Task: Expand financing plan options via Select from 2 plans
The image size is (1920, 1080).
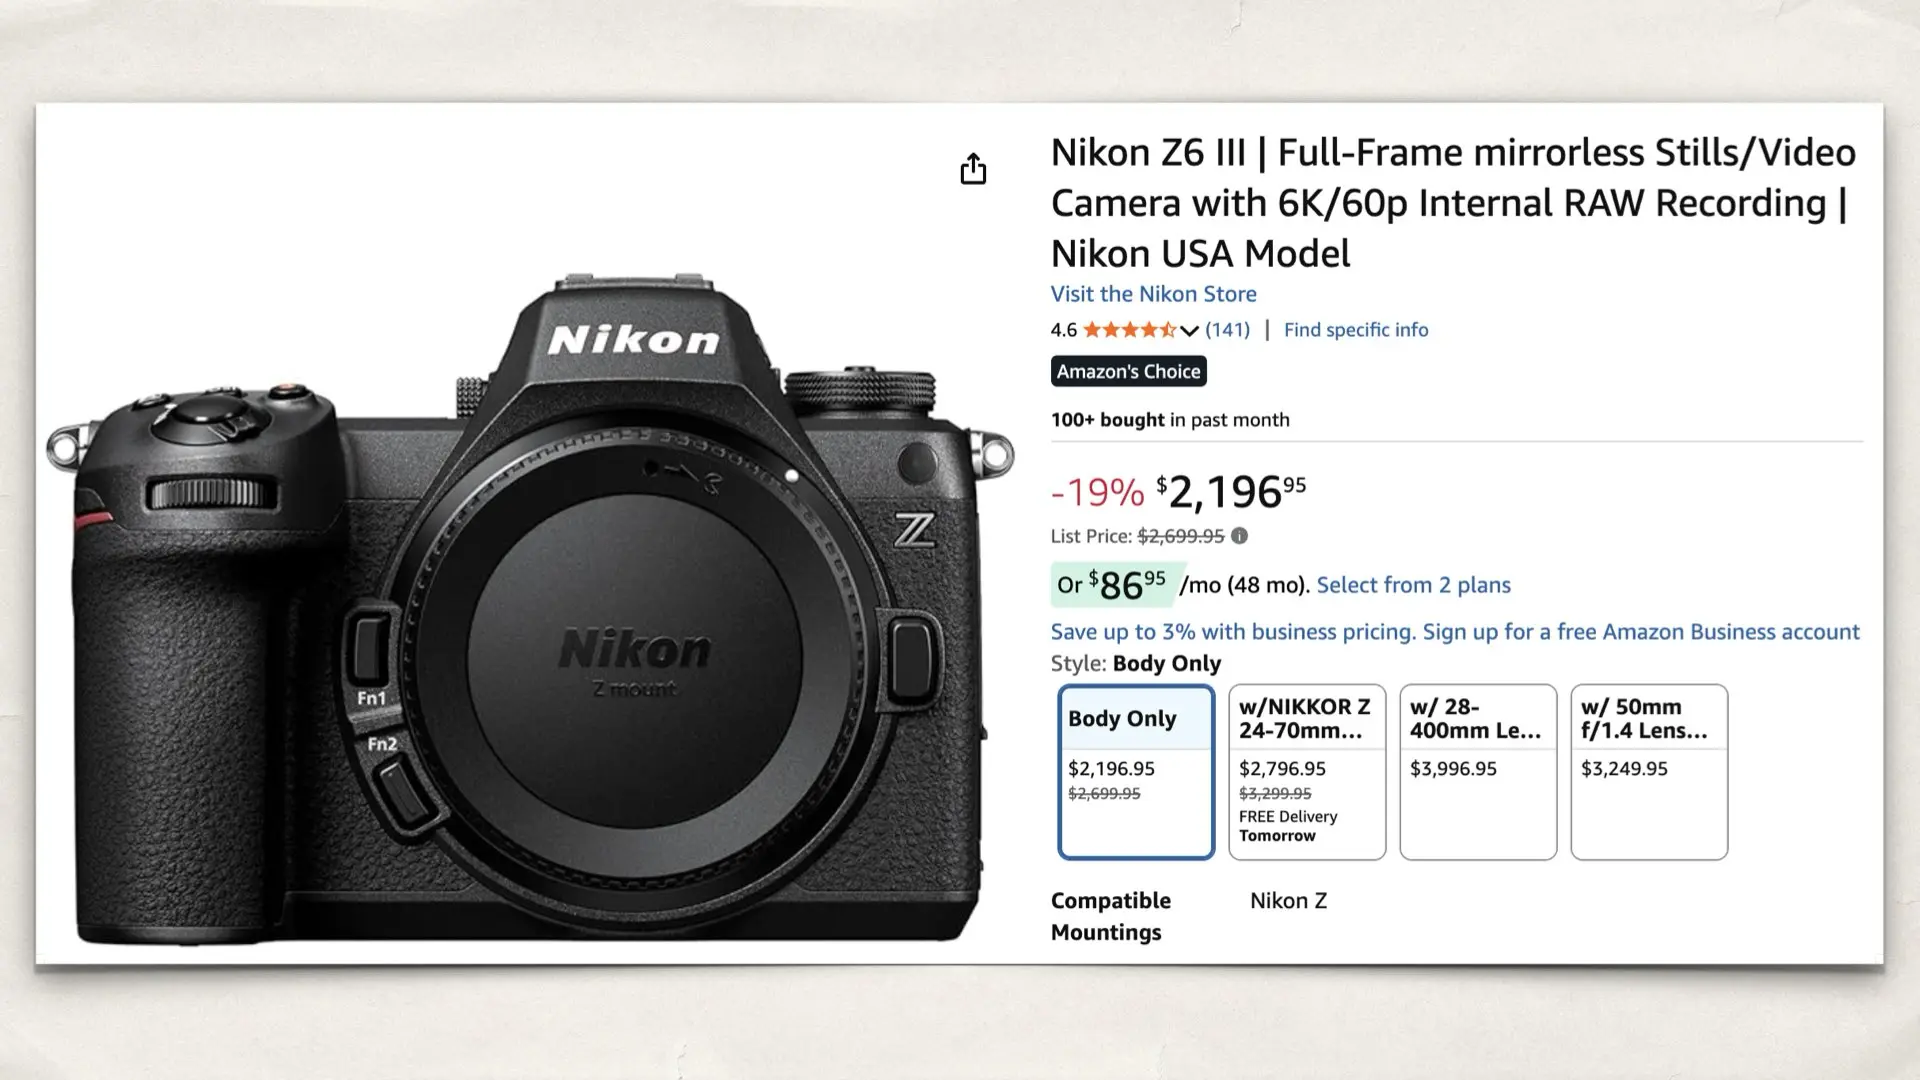Action: [1414, 584]
